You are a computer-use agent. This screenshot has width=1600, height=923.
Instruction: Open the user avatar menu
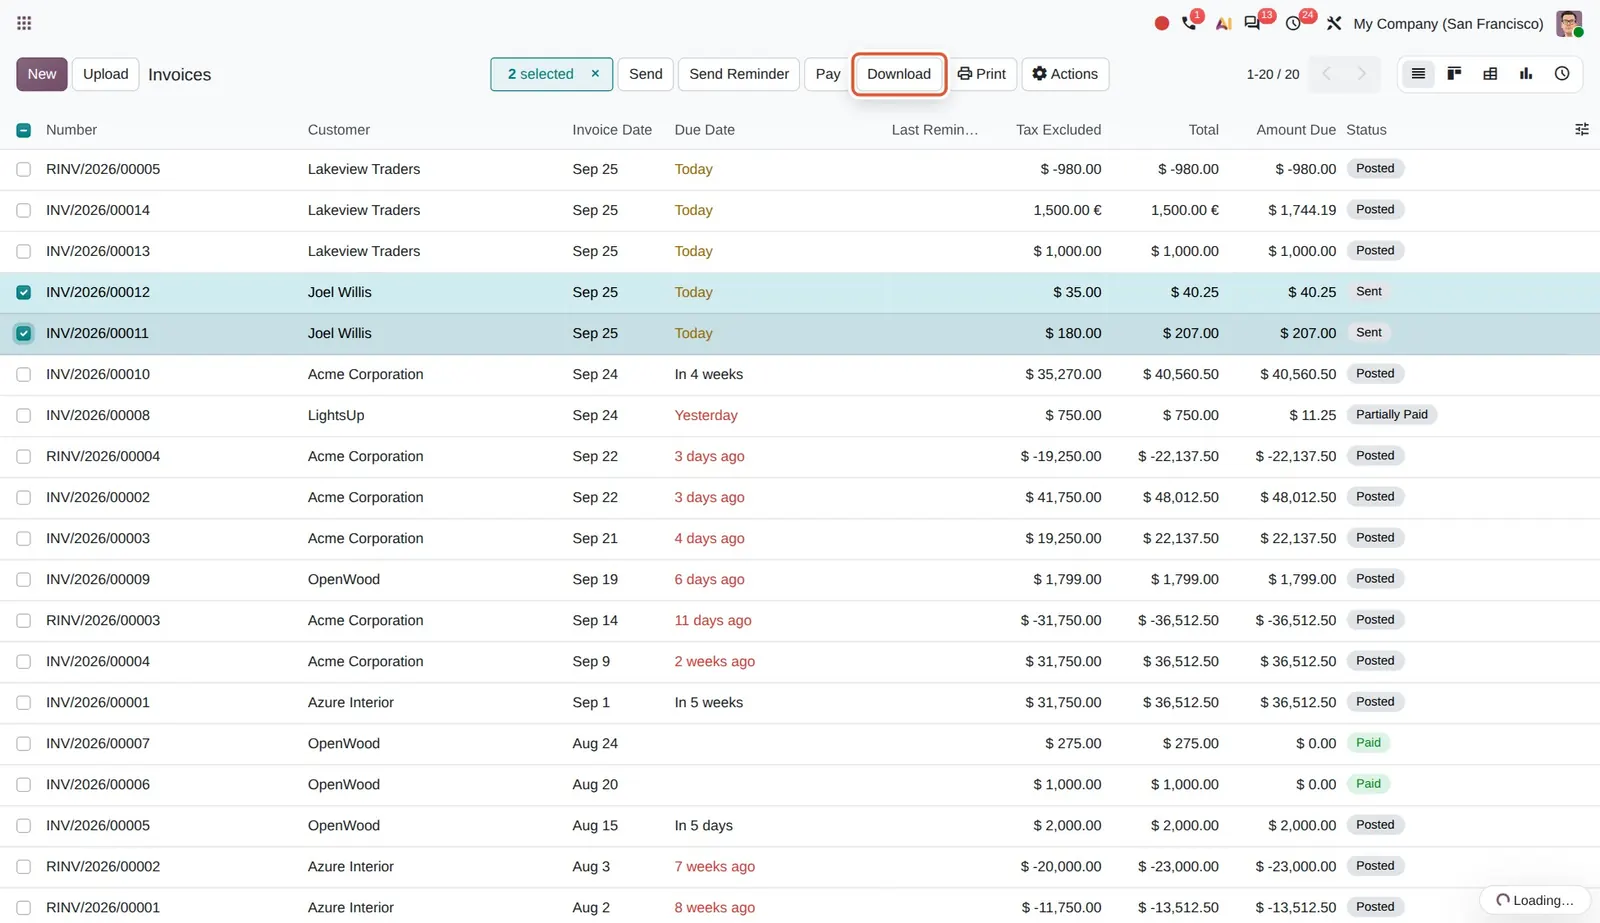(x=1569, y=23)
